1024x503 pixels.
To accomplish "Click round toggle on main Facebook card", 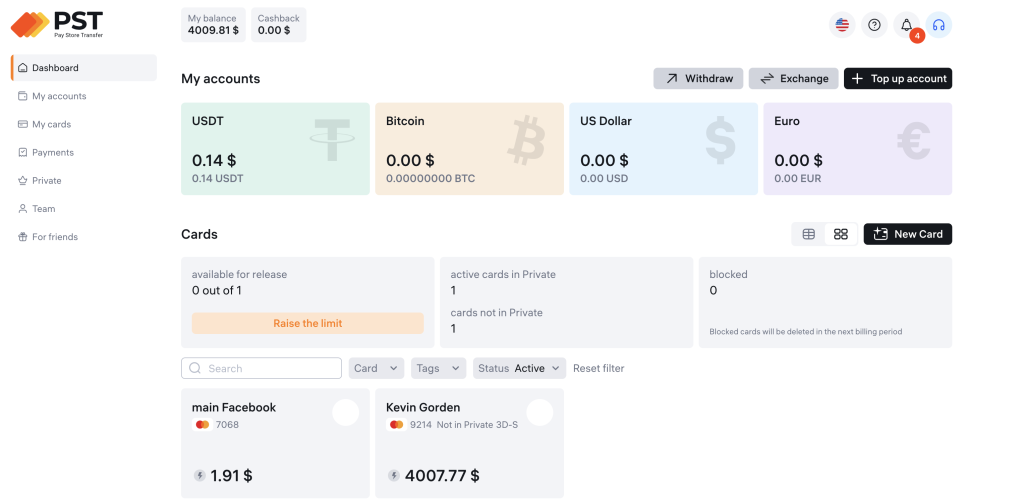I will point(345,412).
